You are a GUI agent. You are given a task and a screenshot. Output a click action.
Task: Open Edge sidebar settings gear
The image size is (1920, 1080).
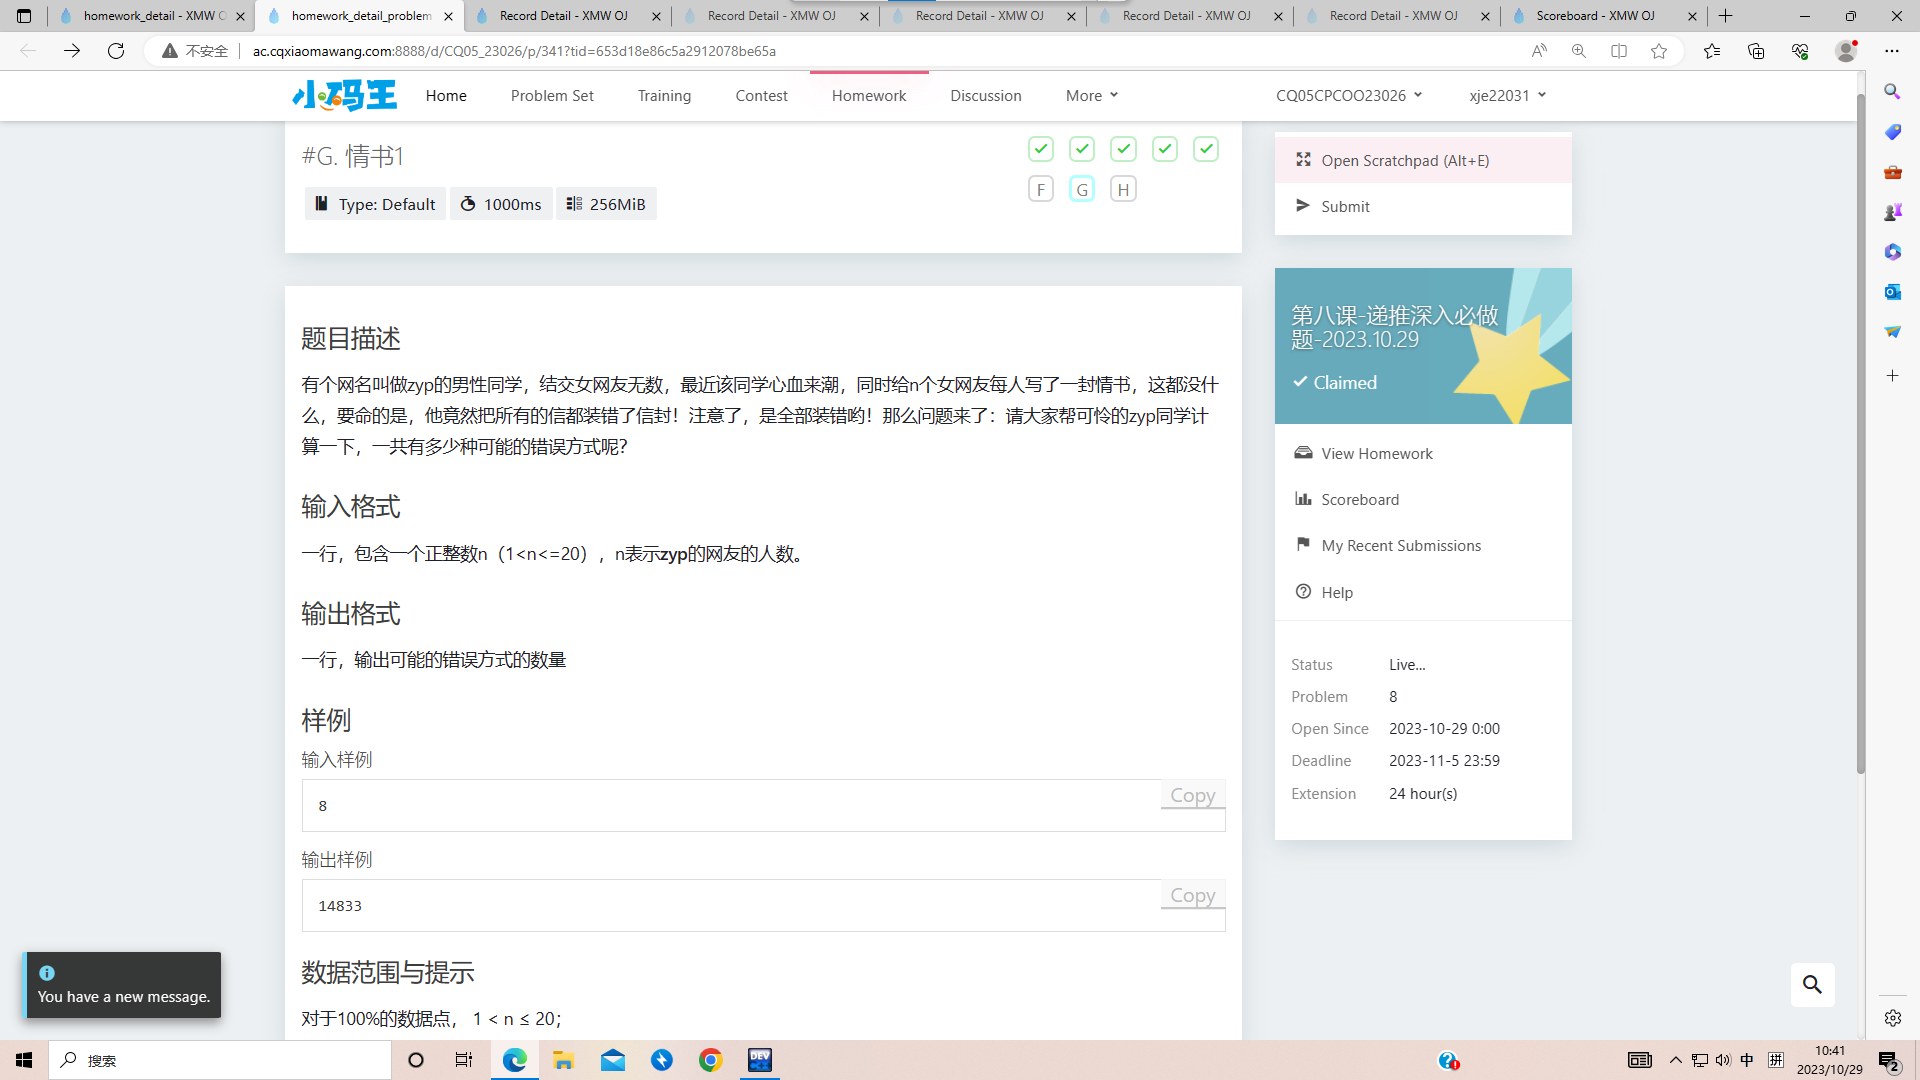(x=1892, y=1018)
